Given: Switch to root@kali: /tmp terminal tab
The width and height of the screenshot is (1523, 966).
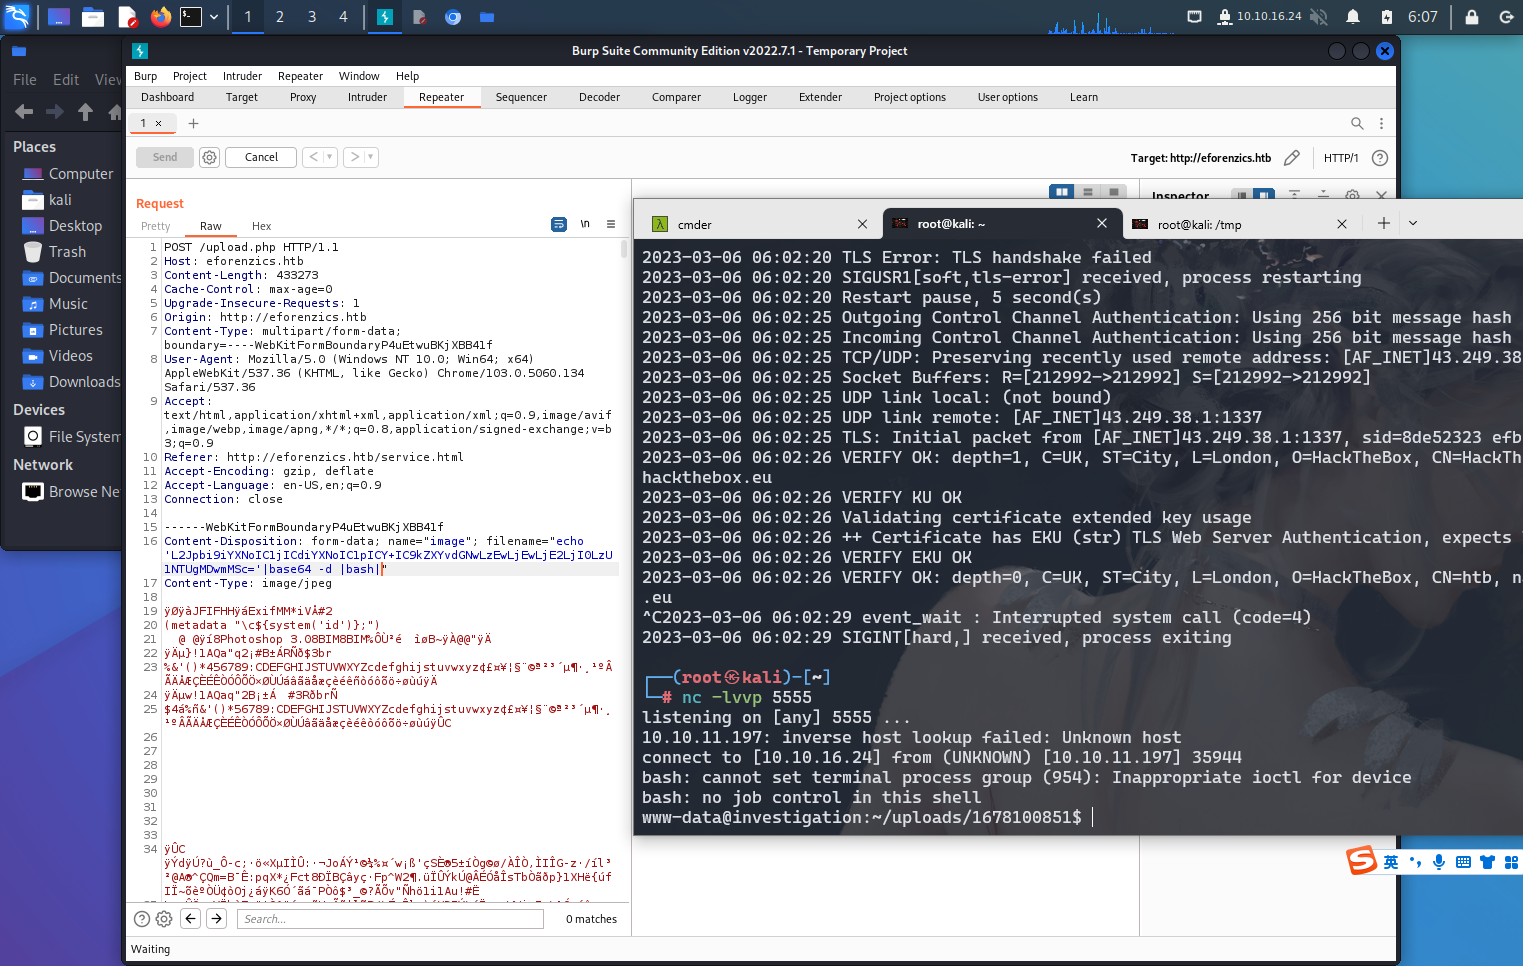Looking at the screenshot, I should pos(1240,224).
